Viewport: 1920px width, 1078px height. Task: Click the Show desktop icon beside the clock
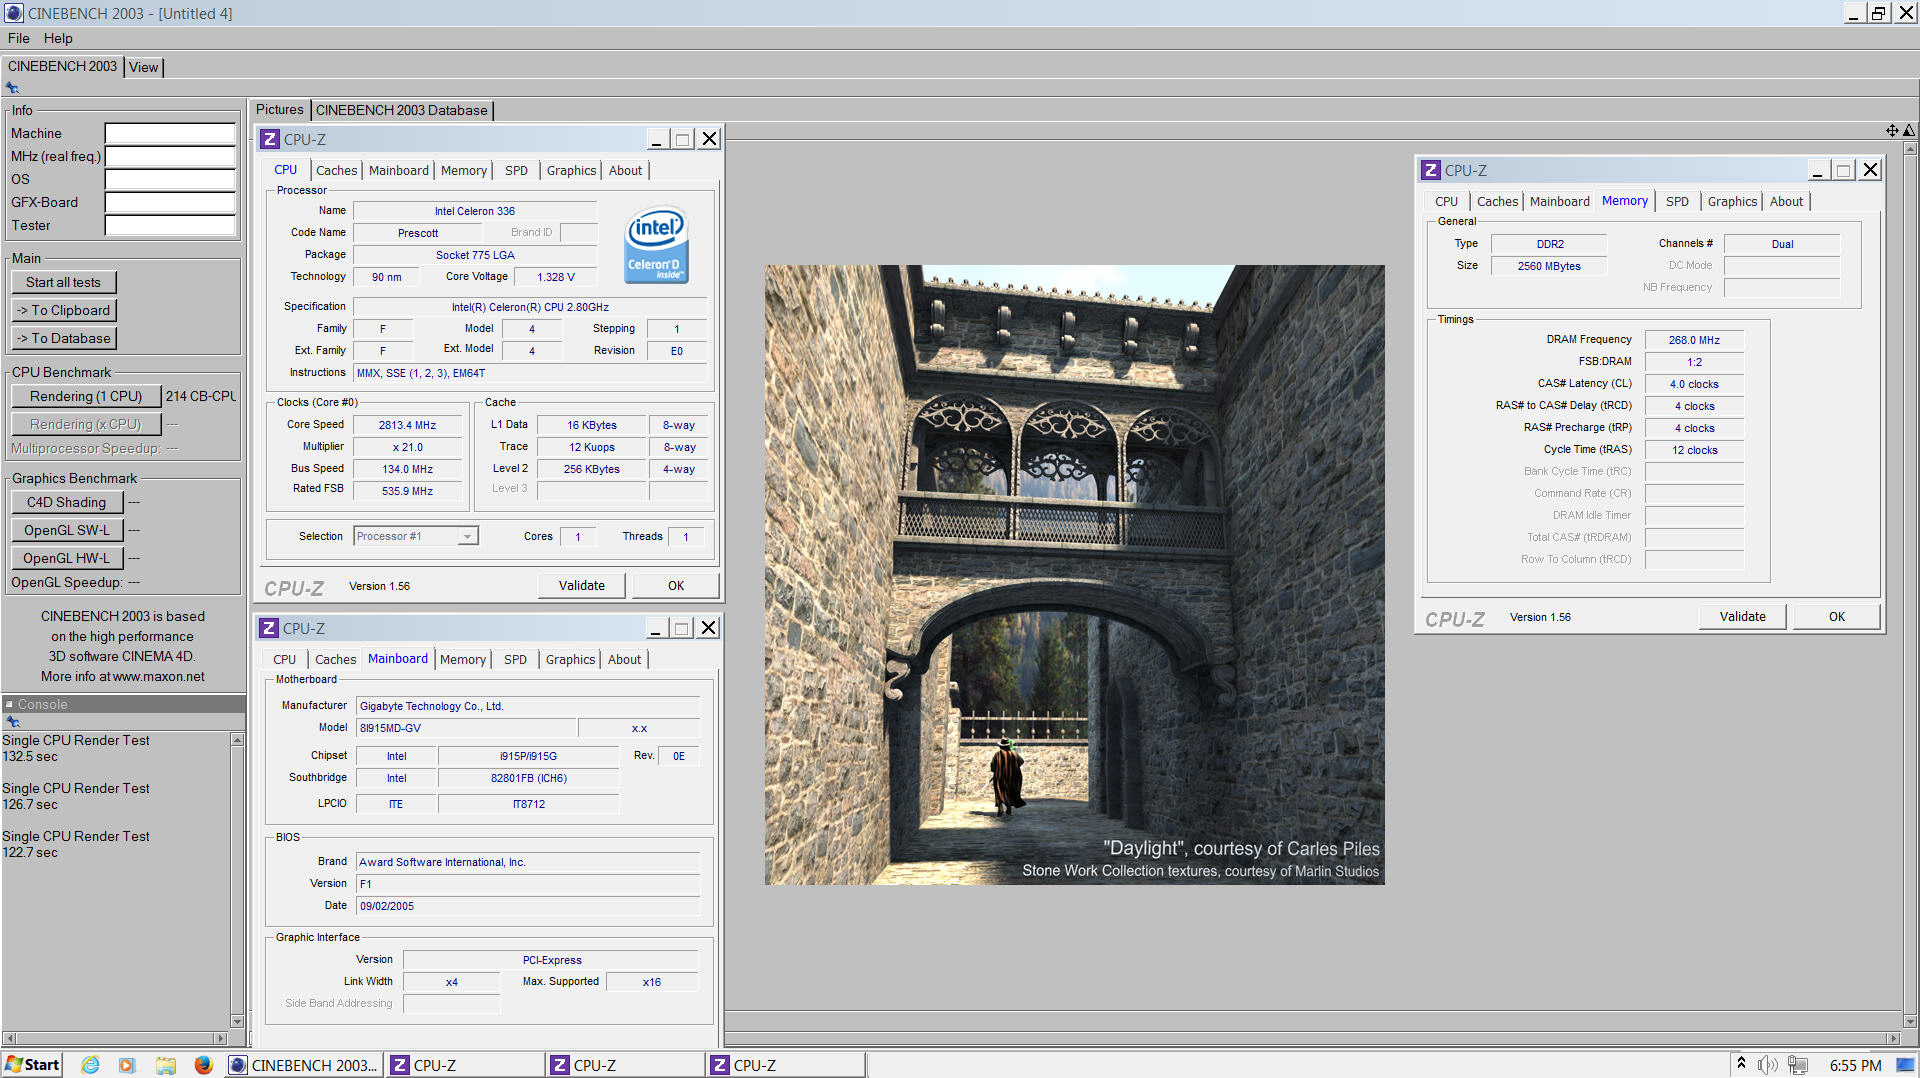click(1905, 1065)
